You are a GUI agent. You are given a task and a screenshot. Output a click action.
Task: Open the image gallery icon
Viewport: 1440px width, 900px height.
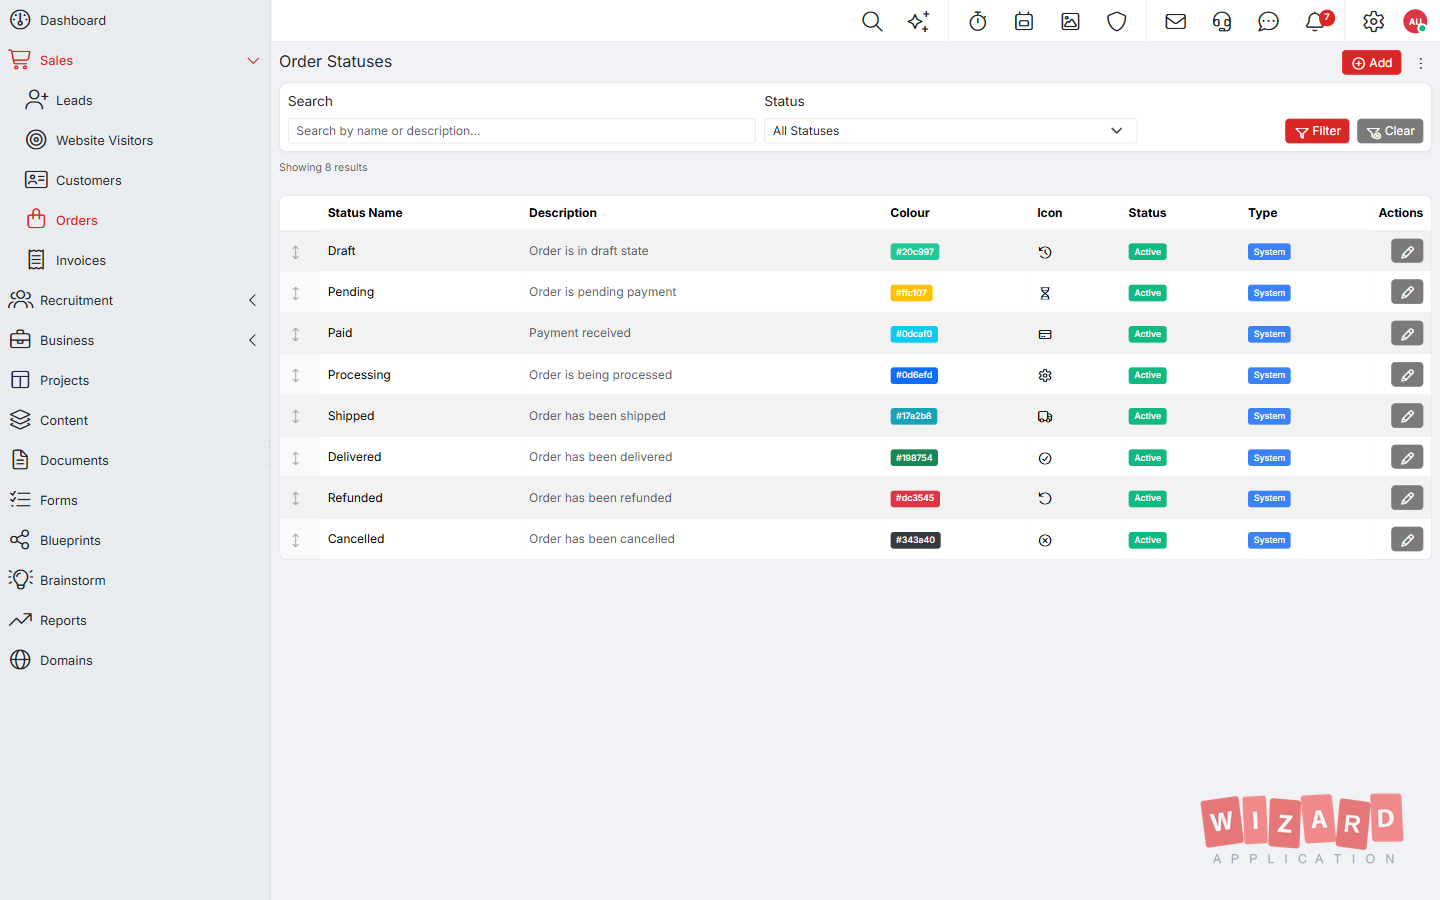(1070, 21)
